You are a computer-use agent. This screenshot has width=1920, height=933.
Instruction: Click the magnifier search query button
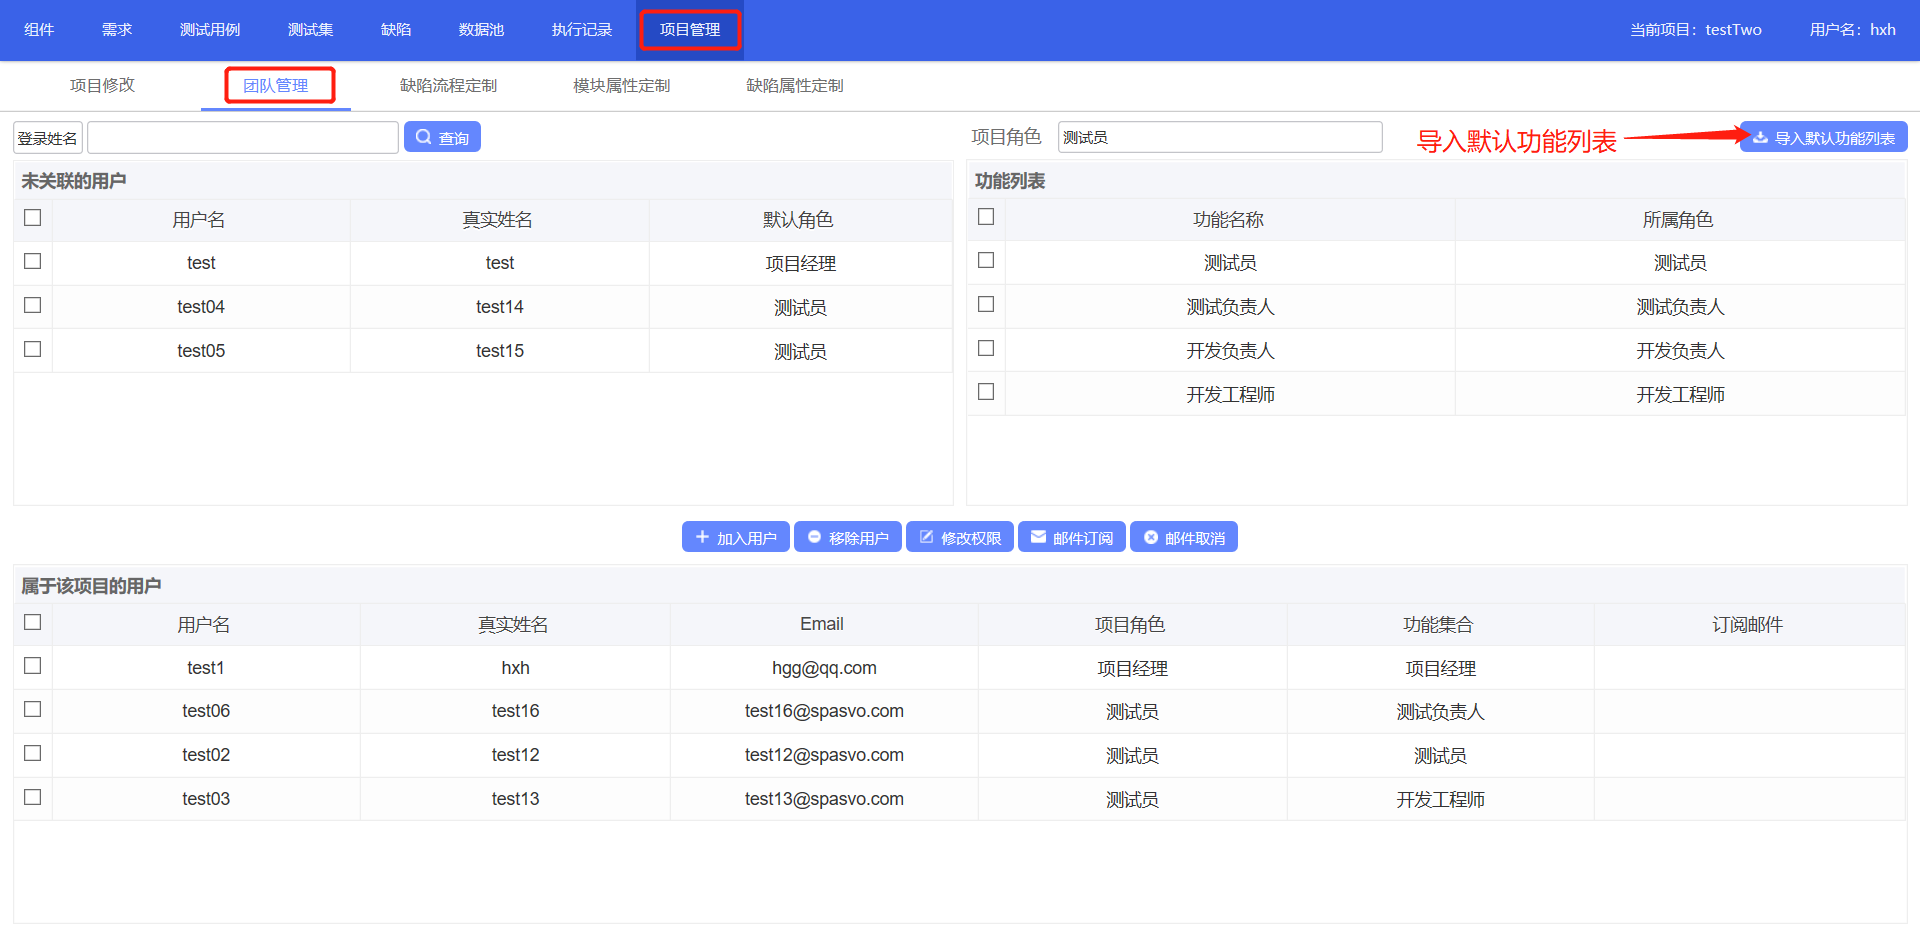442,137
